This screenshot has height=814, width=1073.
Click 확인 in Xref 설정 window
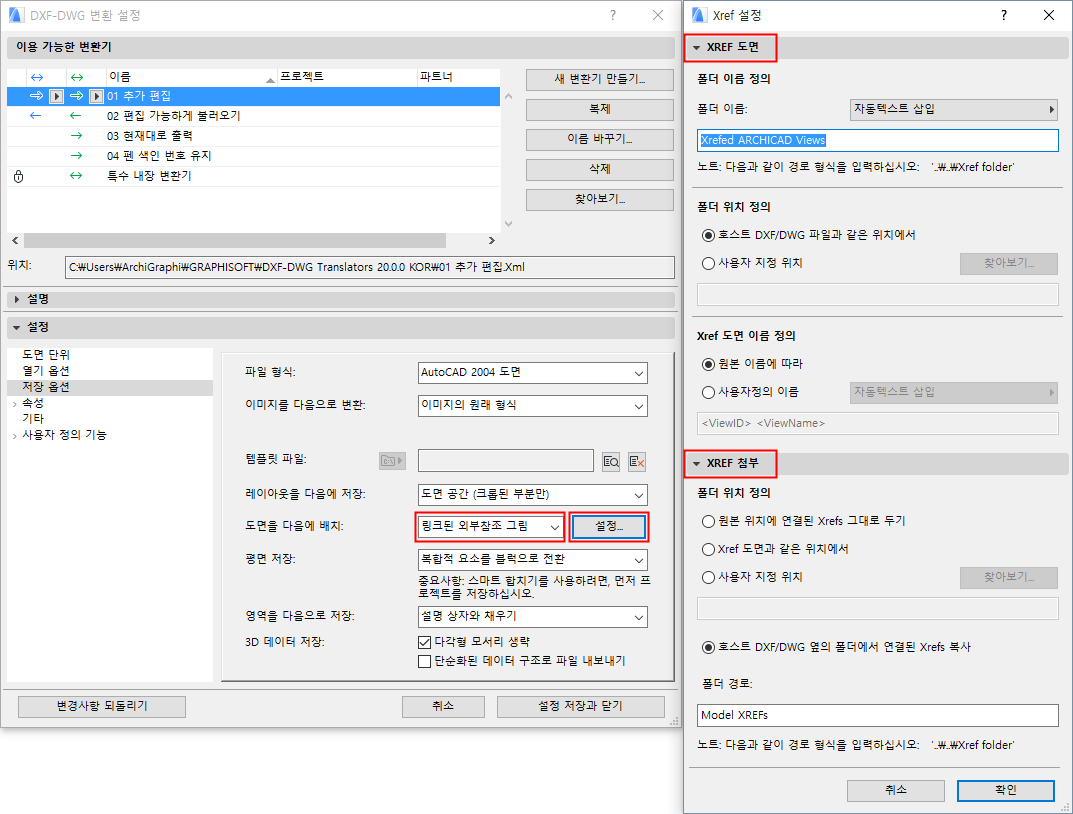pyautogui.click(x=1005, y=790)
